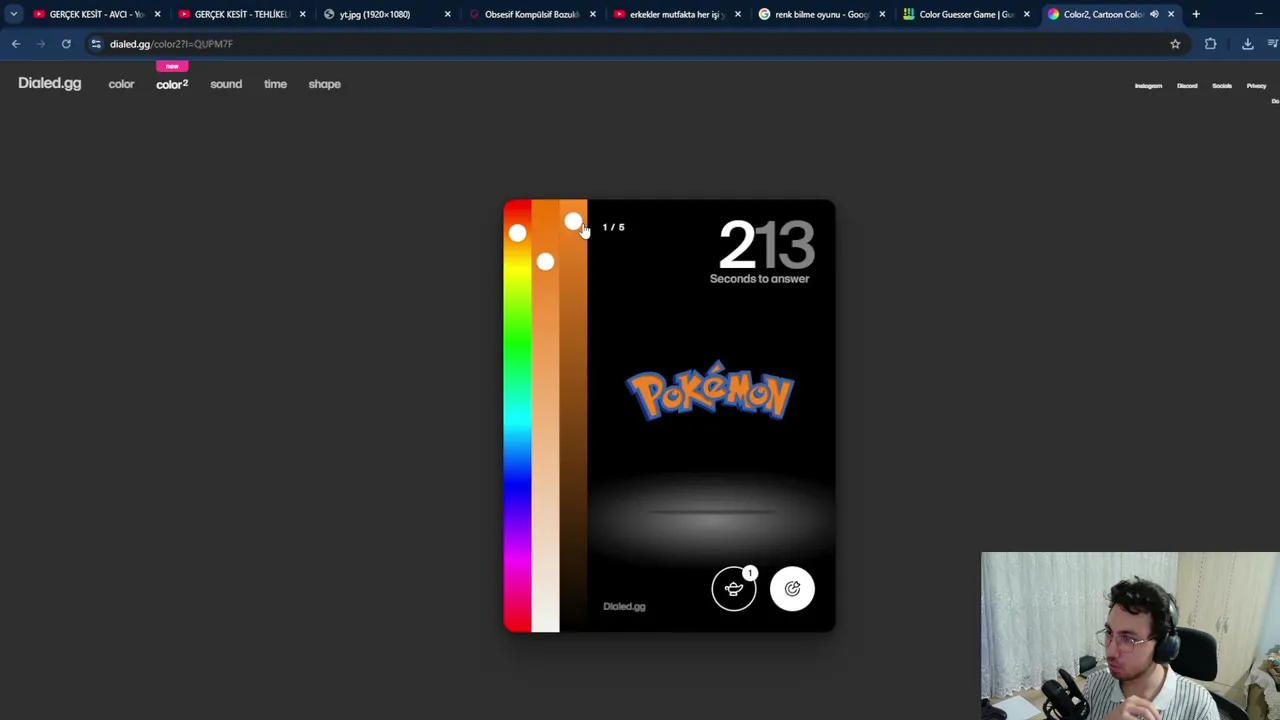Image resolution: width=1280 pixels, height=720 pixels.
Task: Open the shape game mode
Action: [325, 84]
